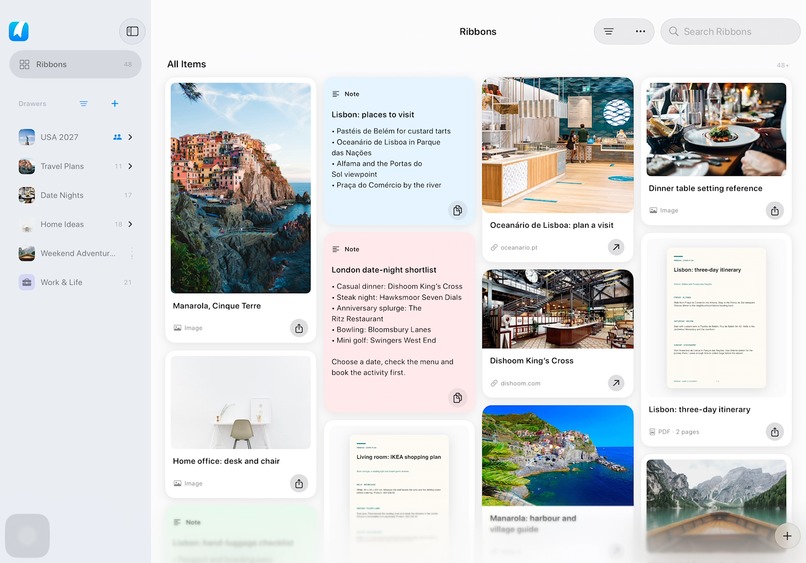Share the Home office desk image
The image size is (806, 563).
click(299, 483)
